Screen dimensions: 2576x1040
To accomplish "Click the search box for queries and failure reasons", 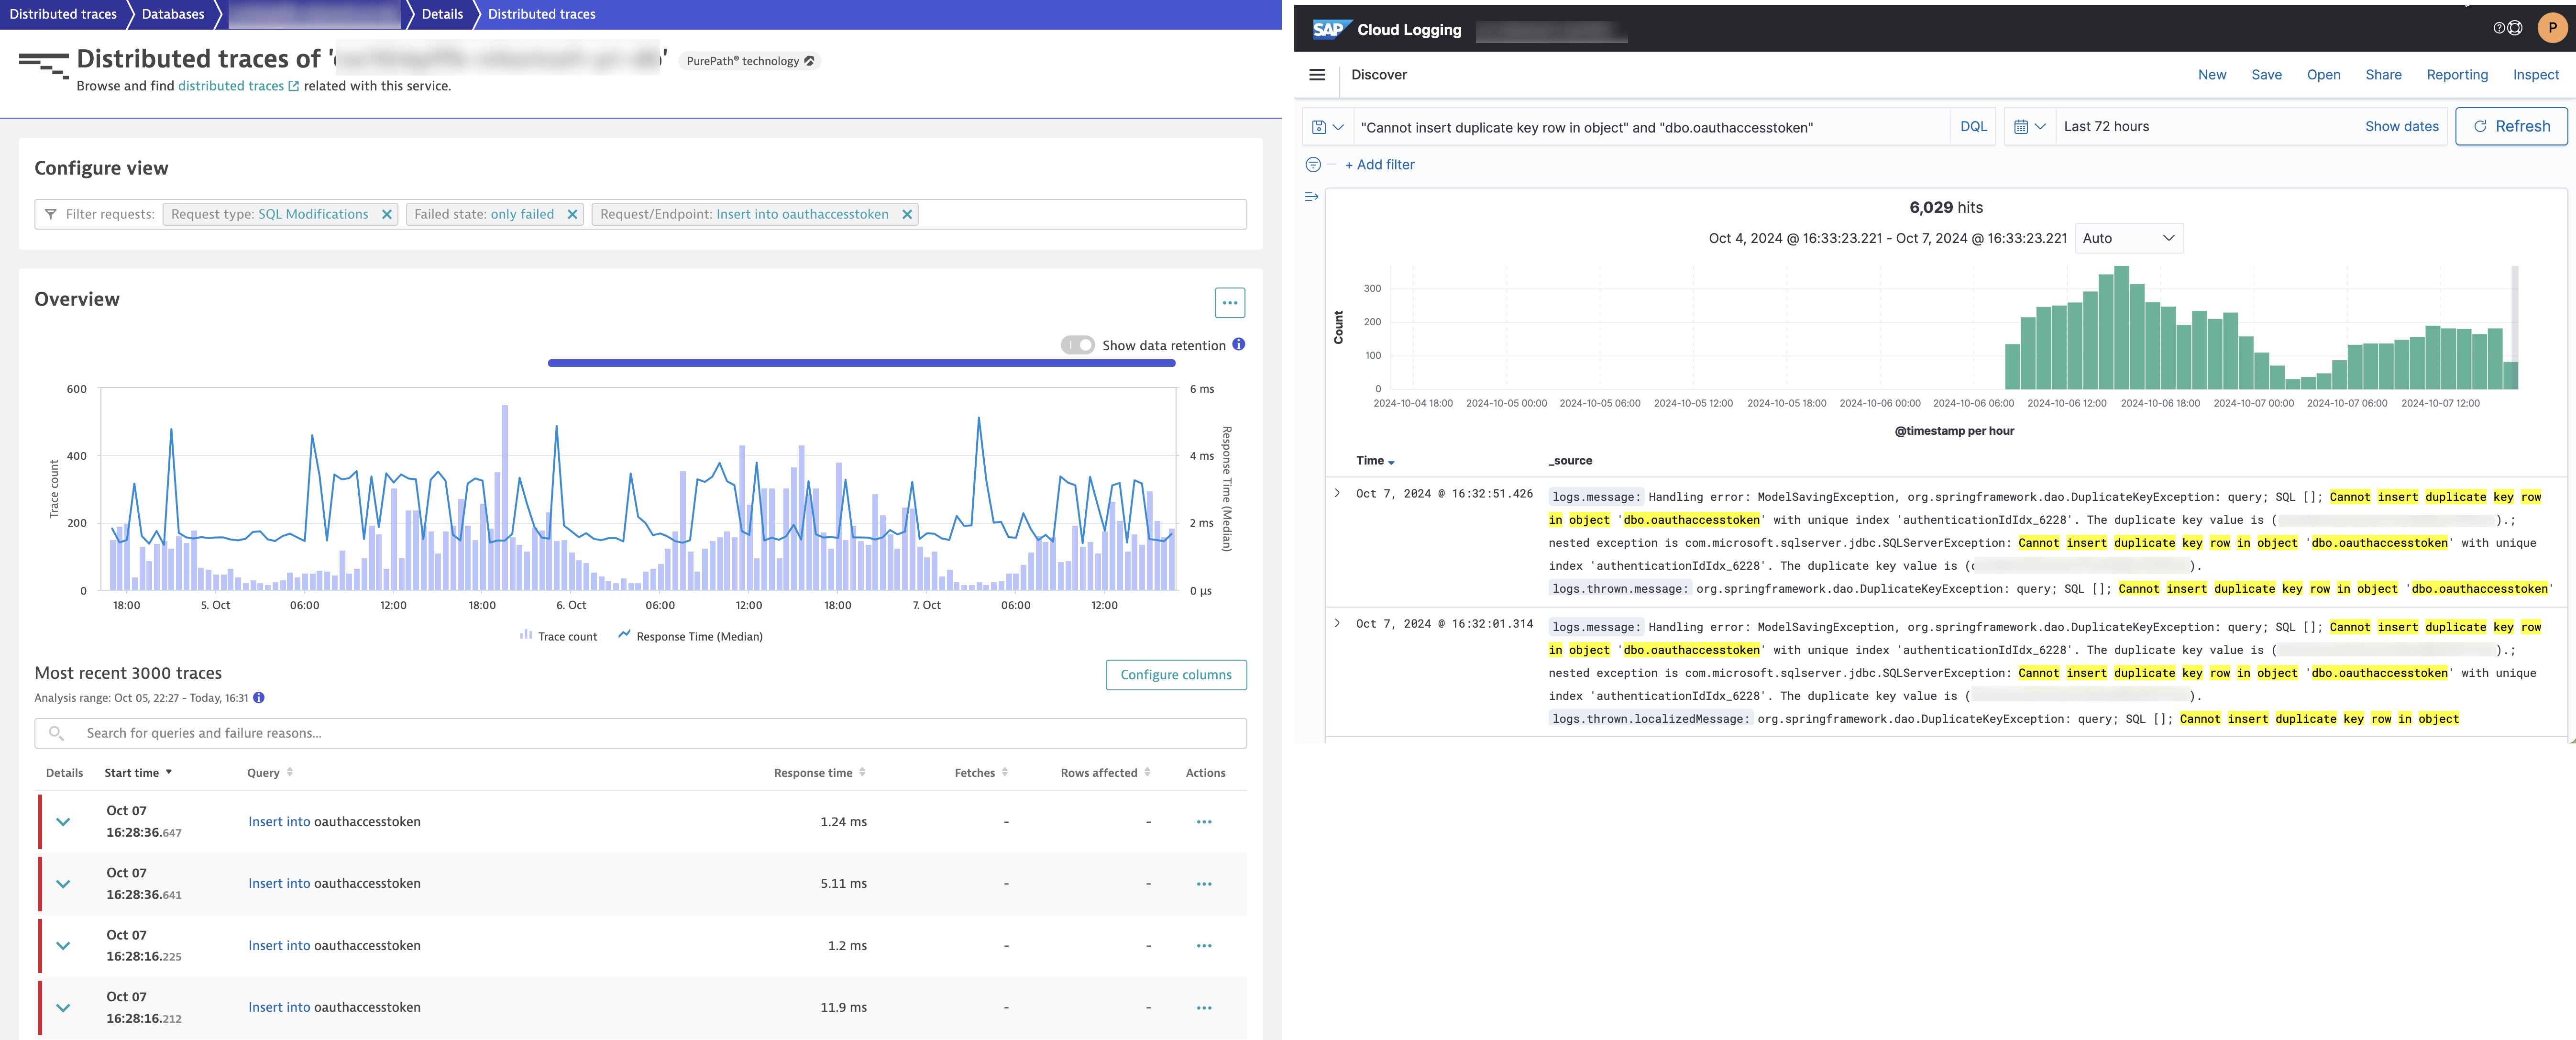I will click(x=640, y=733).
